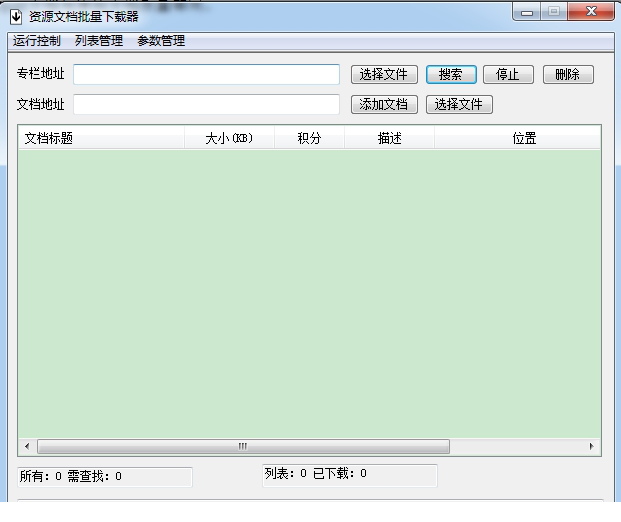Minimize the downloader window
Viewport: 621px width, 522px height.
[527, 12]
